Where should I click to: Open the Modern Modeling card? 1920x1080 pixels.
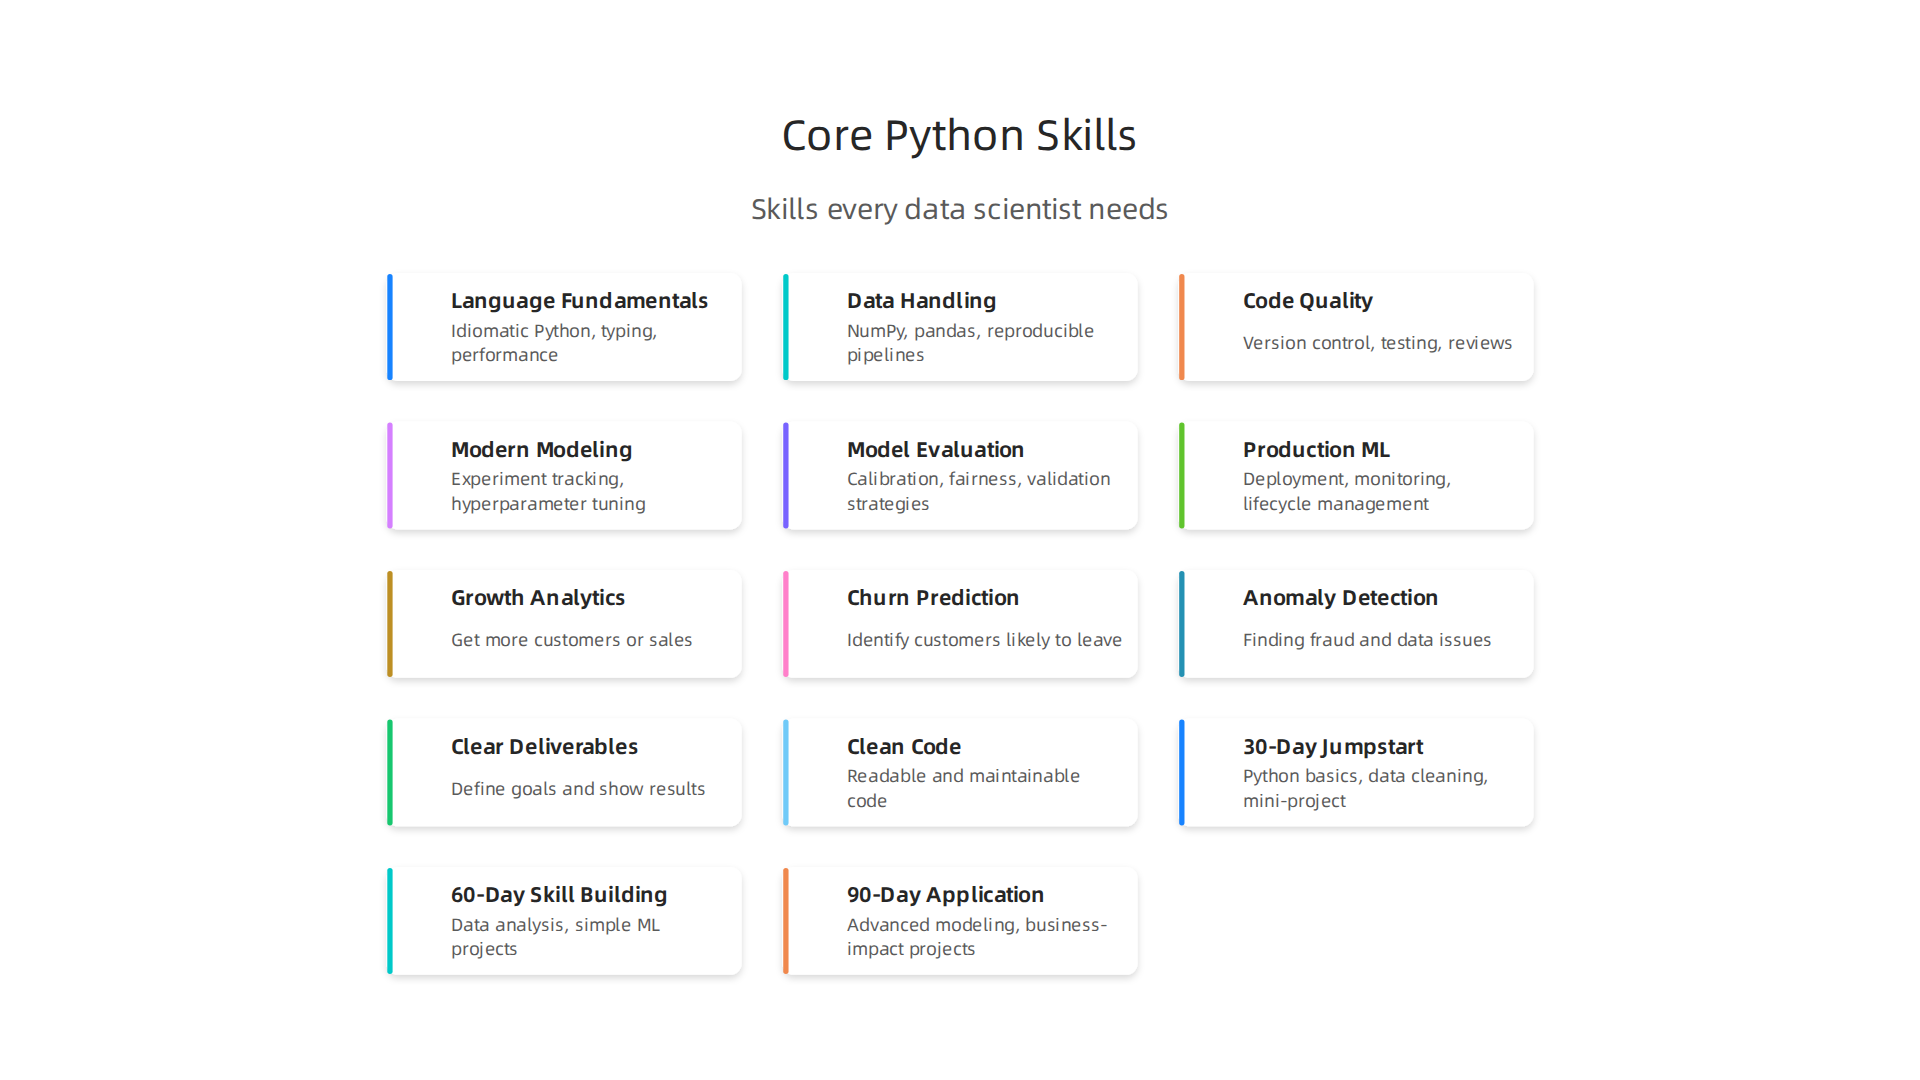[x=564, y=476]
